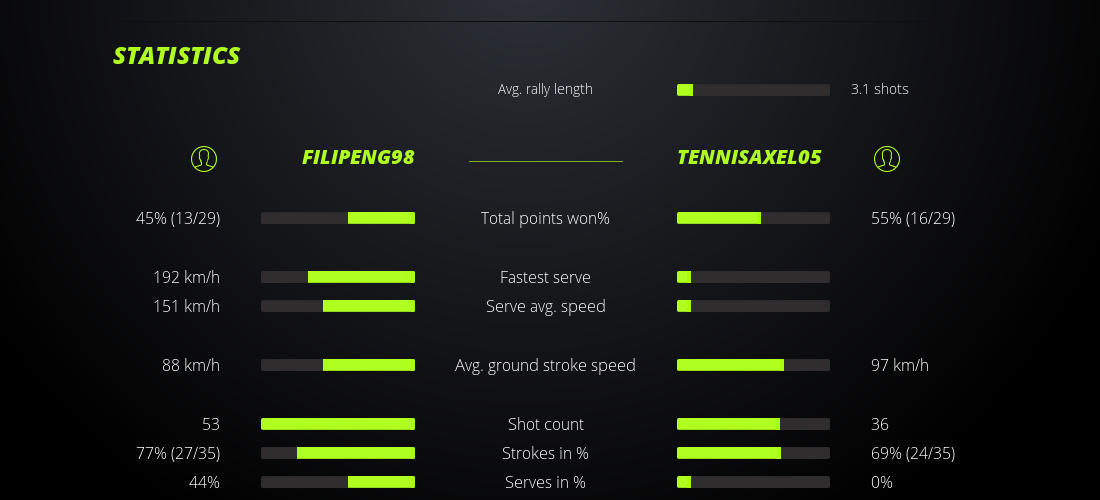Image resolution: width=1100 pixels, height=500 pixels.
Task: Click FILIPENG98's Total points won bar
Action: click(x=338, y=218)
